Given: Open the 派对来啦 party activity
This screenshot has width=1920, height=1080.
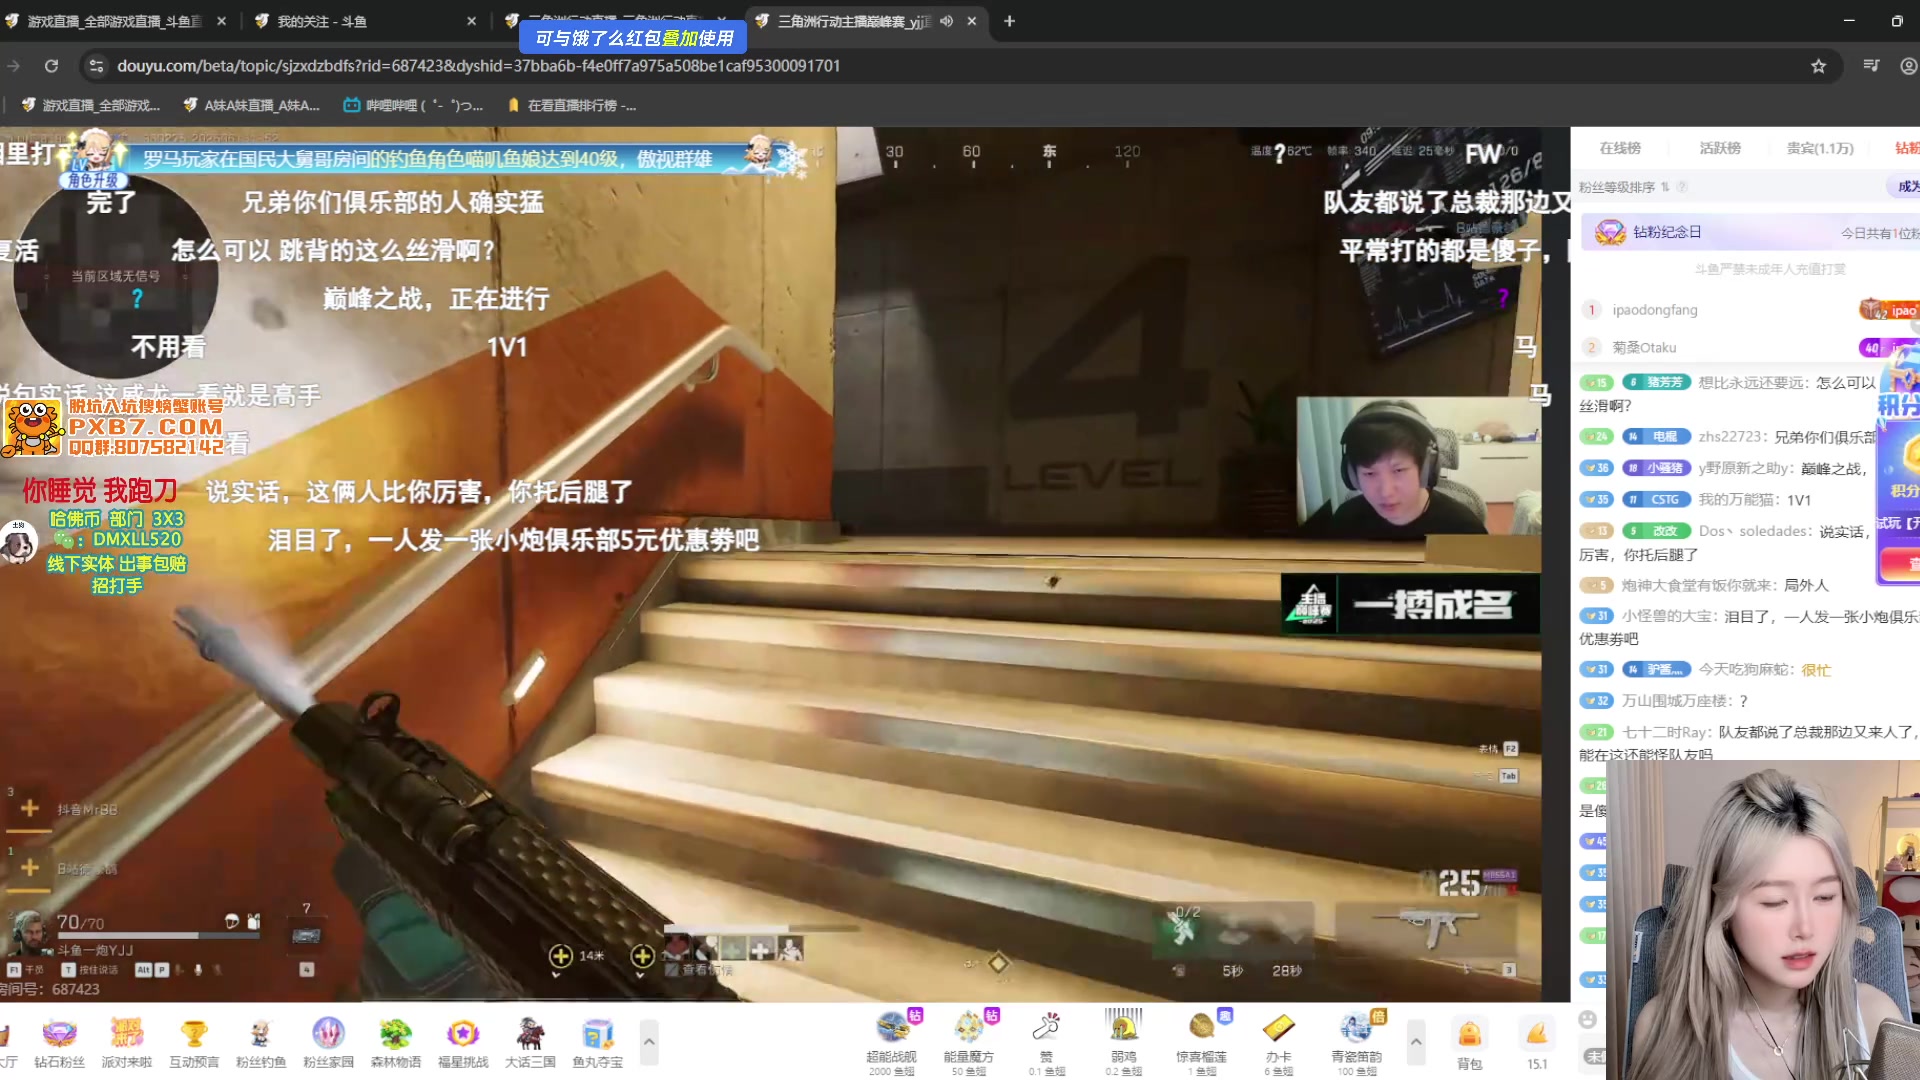Looking at the screenshot, I should click(x=126, y=1041).
